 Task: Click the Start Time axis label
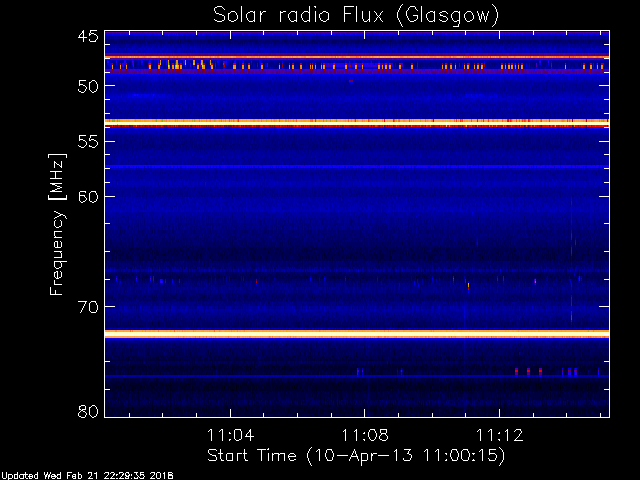click(x=356, y=455)
